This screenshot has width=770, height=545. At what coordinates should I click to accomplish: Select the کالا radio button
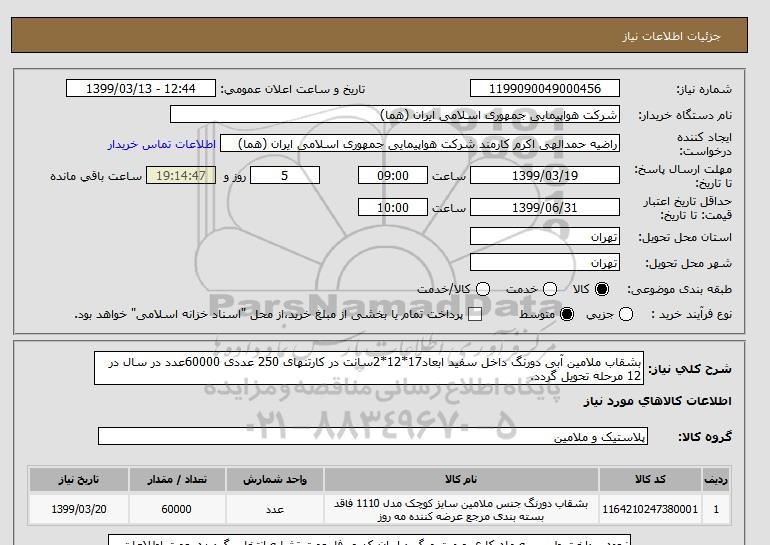click(x=602, y=289)
